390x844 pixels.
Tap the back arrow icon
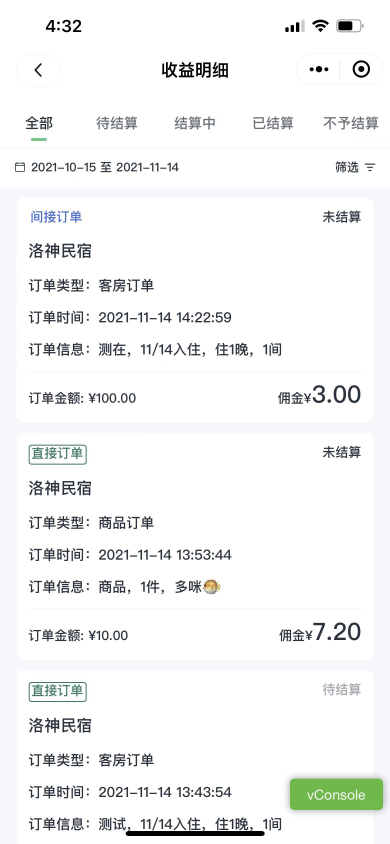[38, 70]
